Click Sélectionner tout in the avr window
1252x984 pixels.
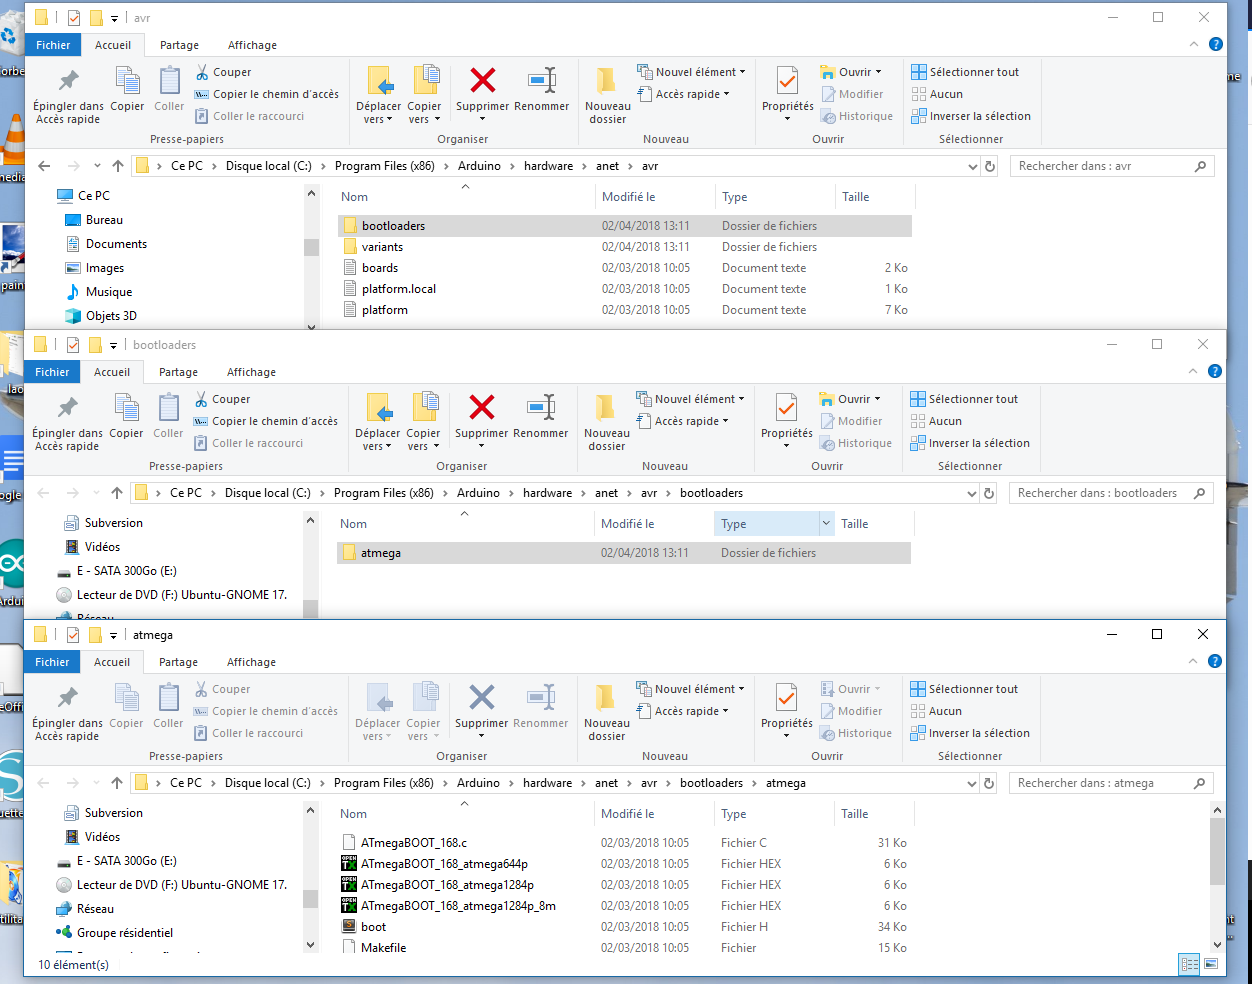click(965, 72)
